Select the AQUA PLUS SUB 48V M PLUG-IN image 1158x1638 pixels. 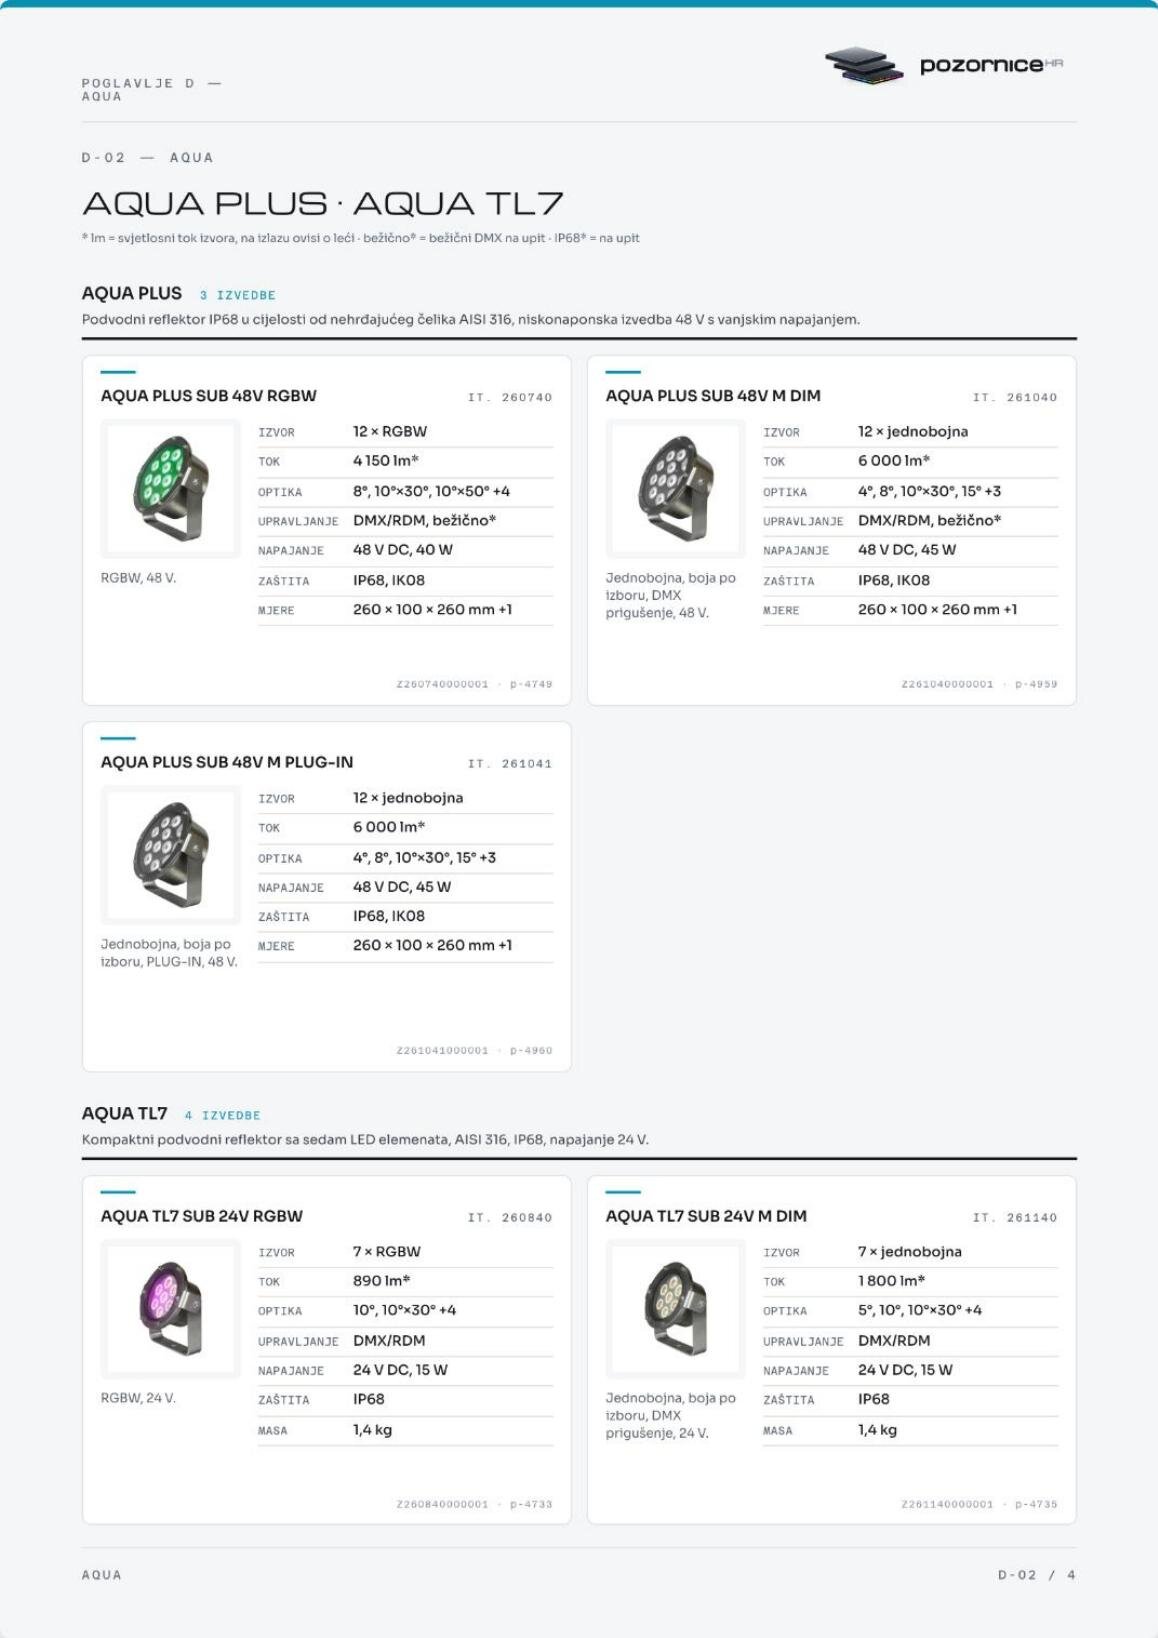(x=171, y=855)
